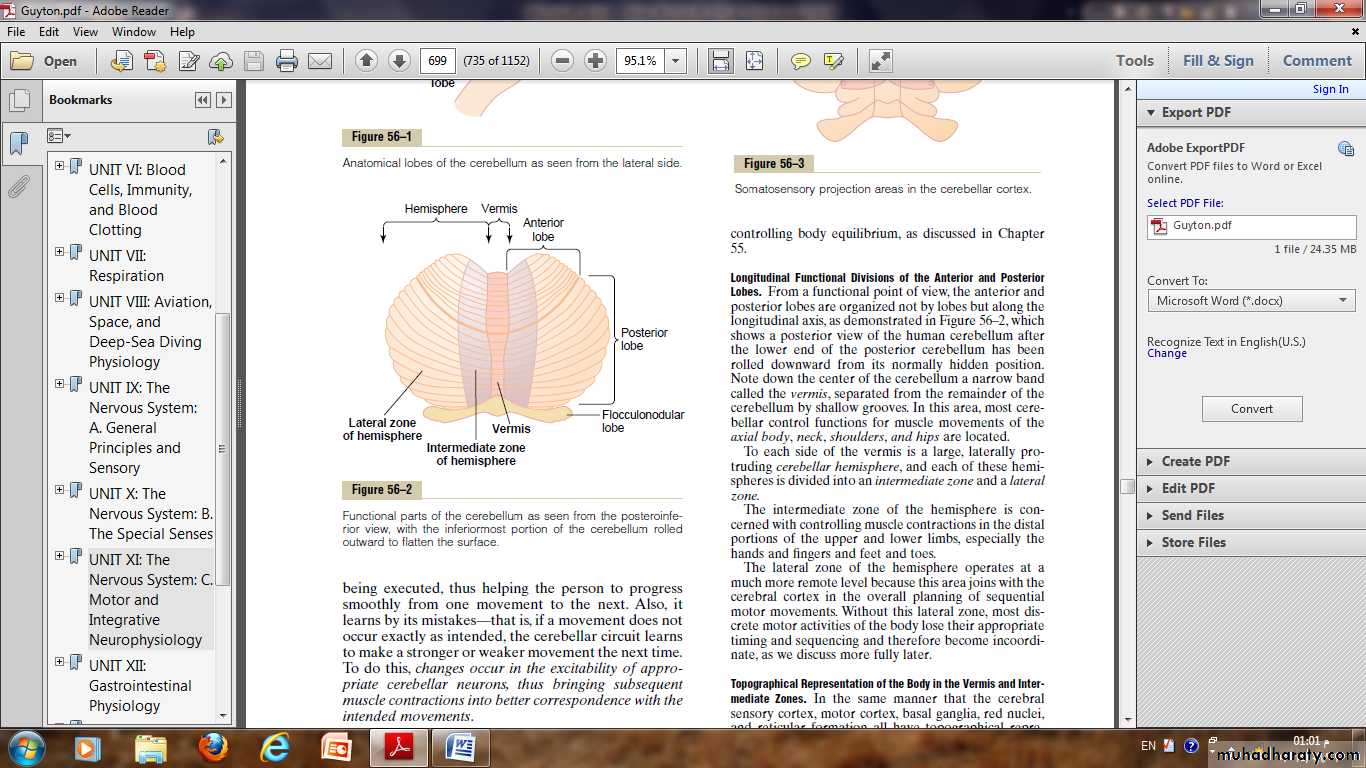
Task: Open the zoom percentage dropdown
Action: 676,61
